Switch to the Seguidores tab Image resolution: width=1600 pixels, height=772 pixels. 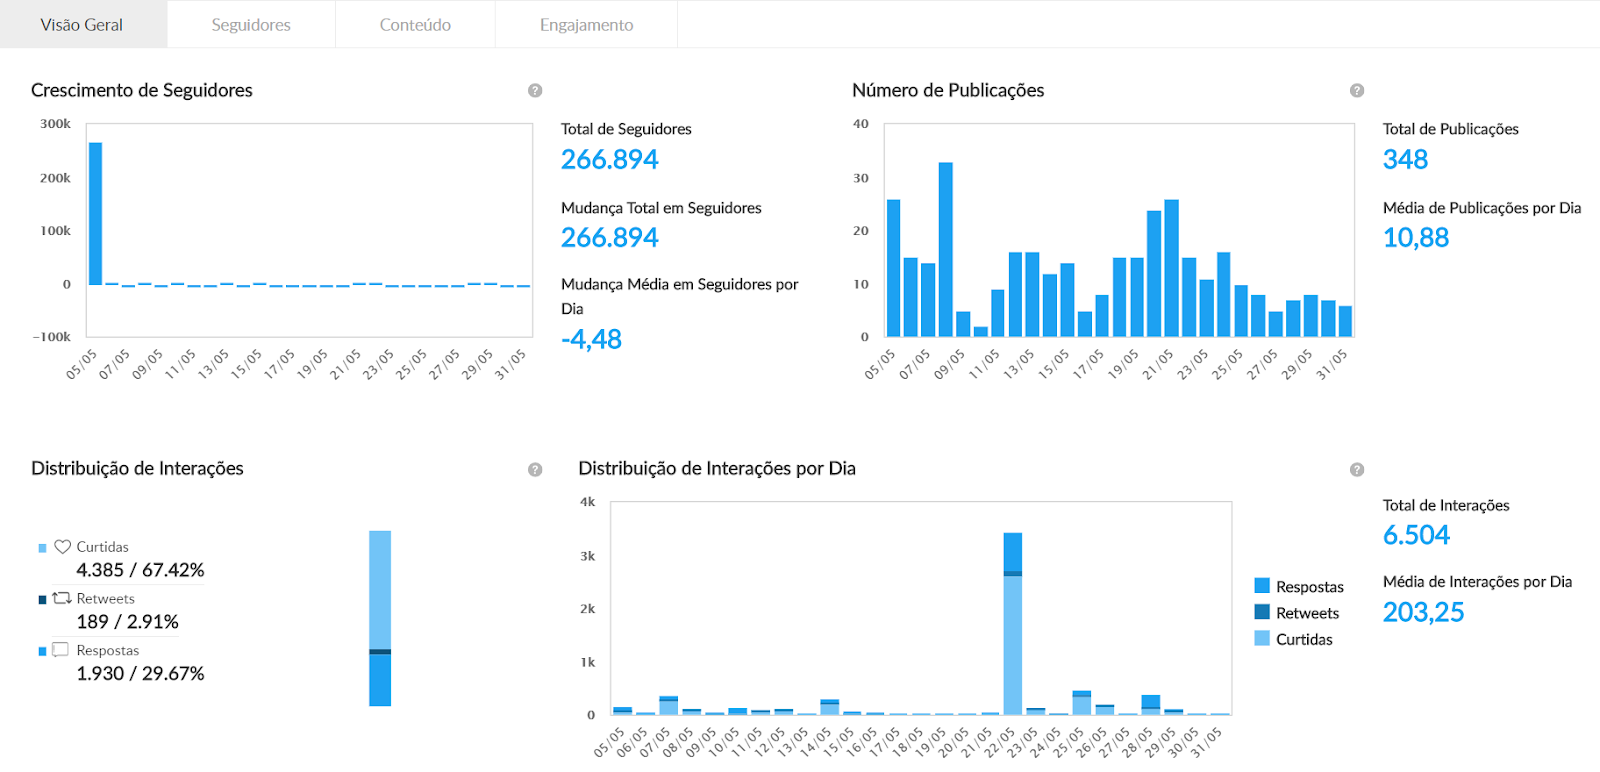[x=251, y=25]
